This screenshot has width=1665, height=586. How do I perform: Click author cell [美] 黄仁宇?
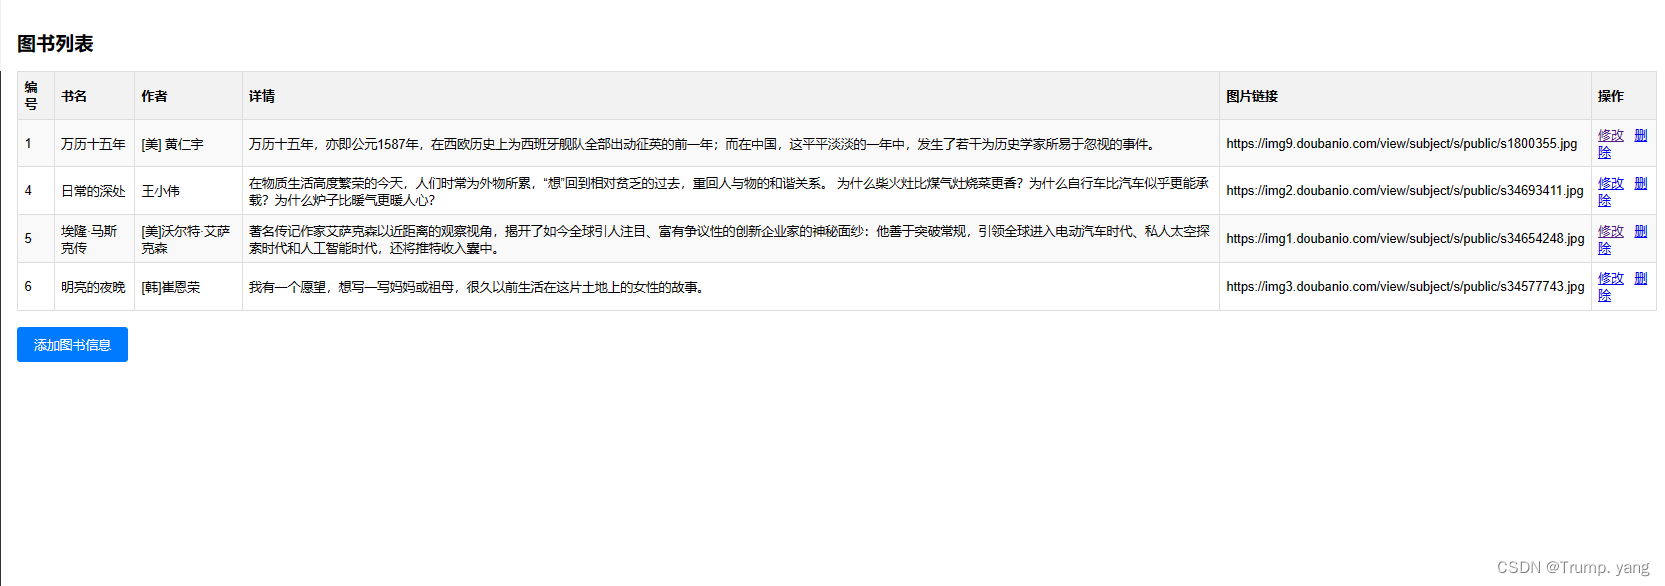tap(188, 144)
